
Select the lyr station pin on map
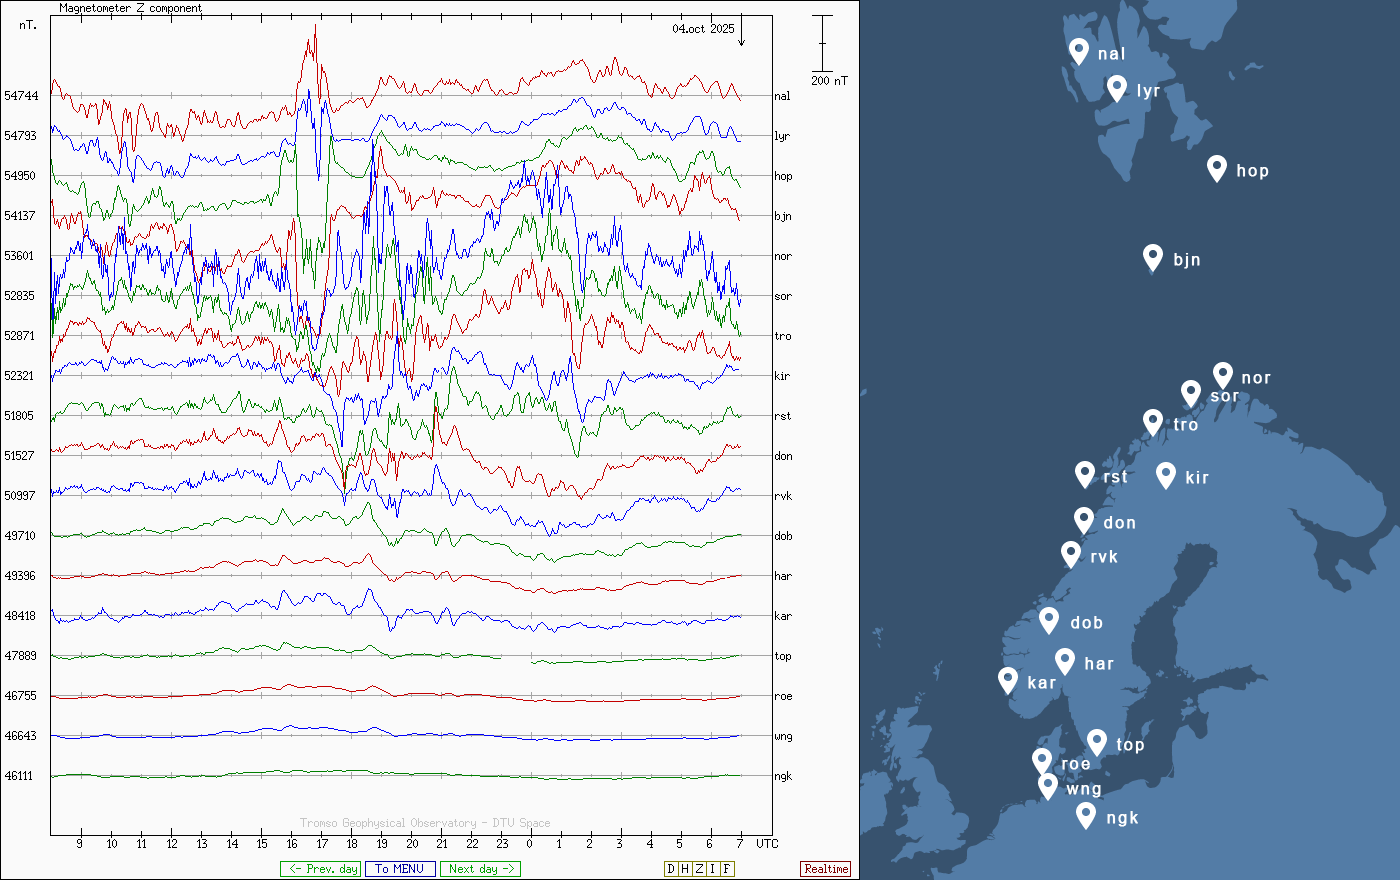pyautogui.click(x=1117, y=88)
